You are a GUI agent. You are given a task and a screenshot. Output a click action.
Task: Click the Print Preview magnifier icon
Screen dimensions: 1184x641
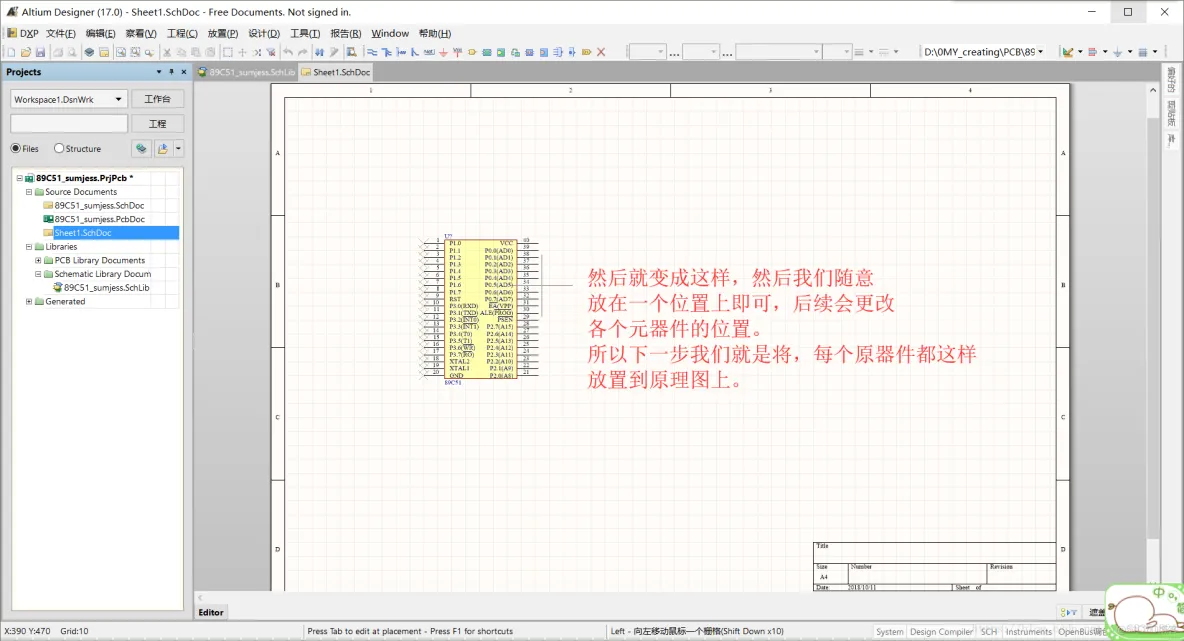(72, 52)
